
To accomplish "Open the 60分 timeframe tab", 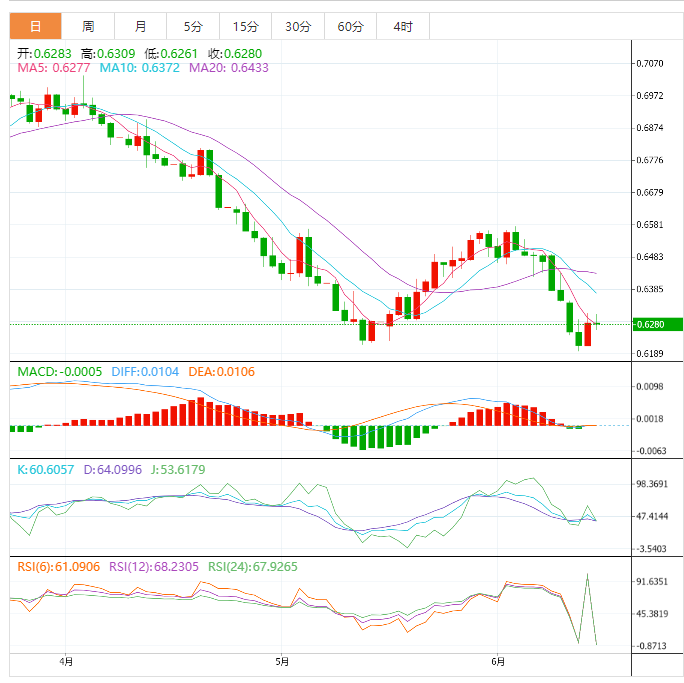I will click(x=350, y=27).
